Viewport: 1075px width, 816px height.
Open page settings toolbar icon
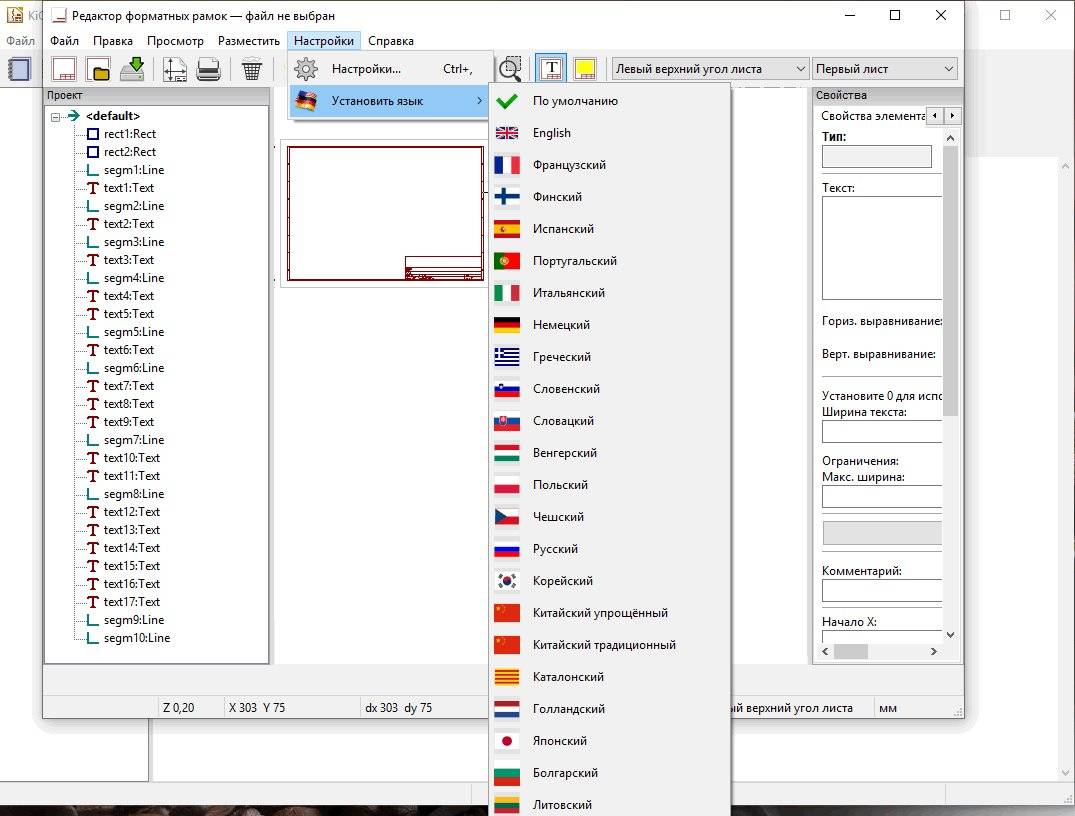point(174,69)
